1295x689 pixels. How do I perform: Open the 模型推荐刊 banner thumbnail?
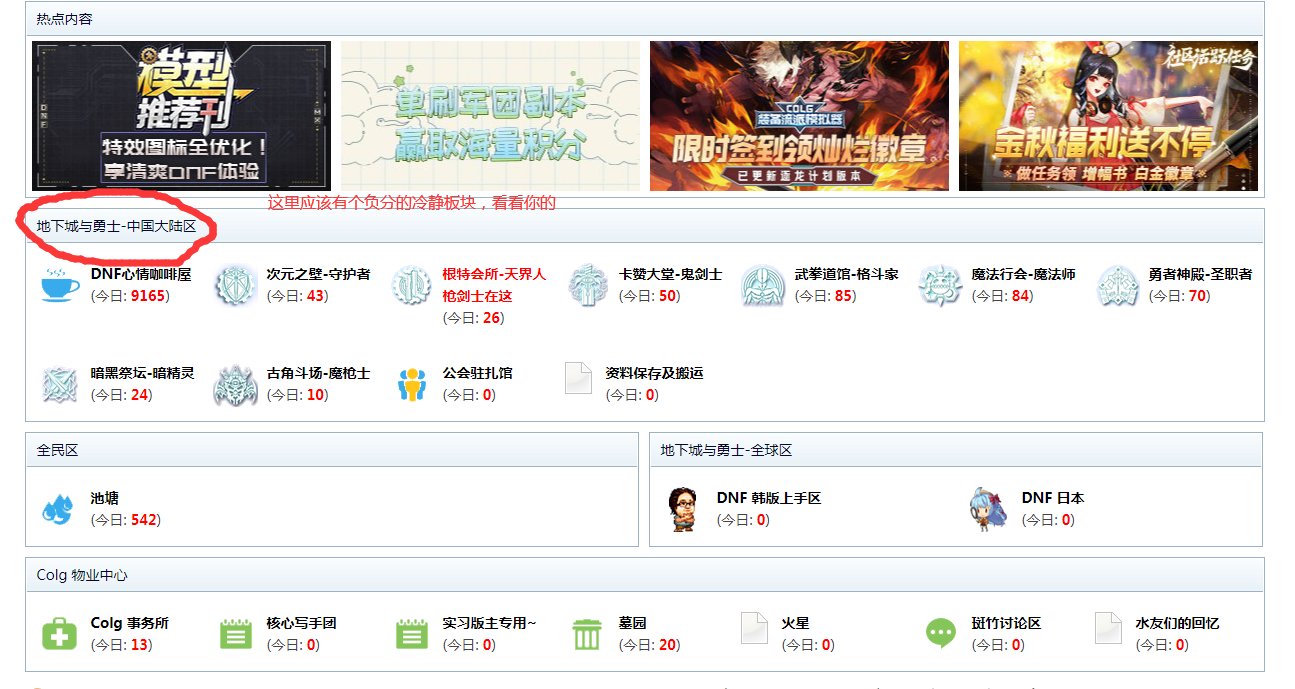click(181, 116)
